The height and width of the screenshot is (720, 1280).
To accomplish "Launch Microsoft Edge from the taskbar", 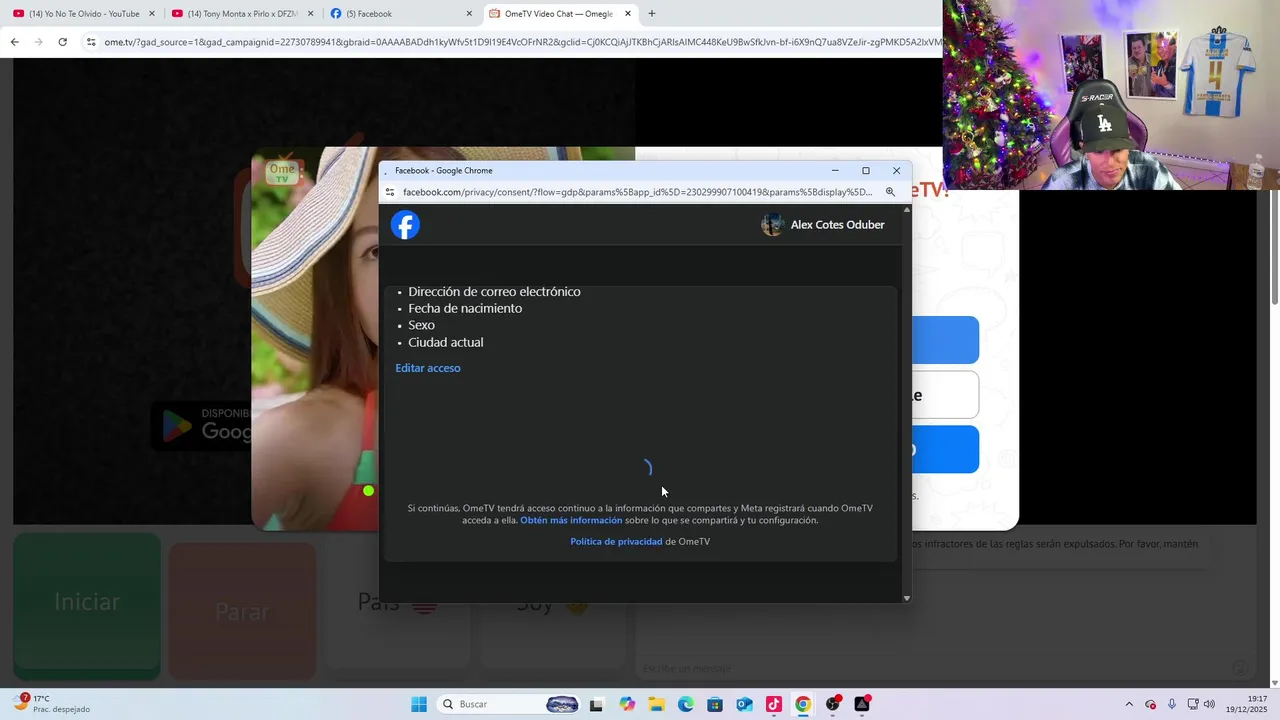I will (x=686, y=704).
